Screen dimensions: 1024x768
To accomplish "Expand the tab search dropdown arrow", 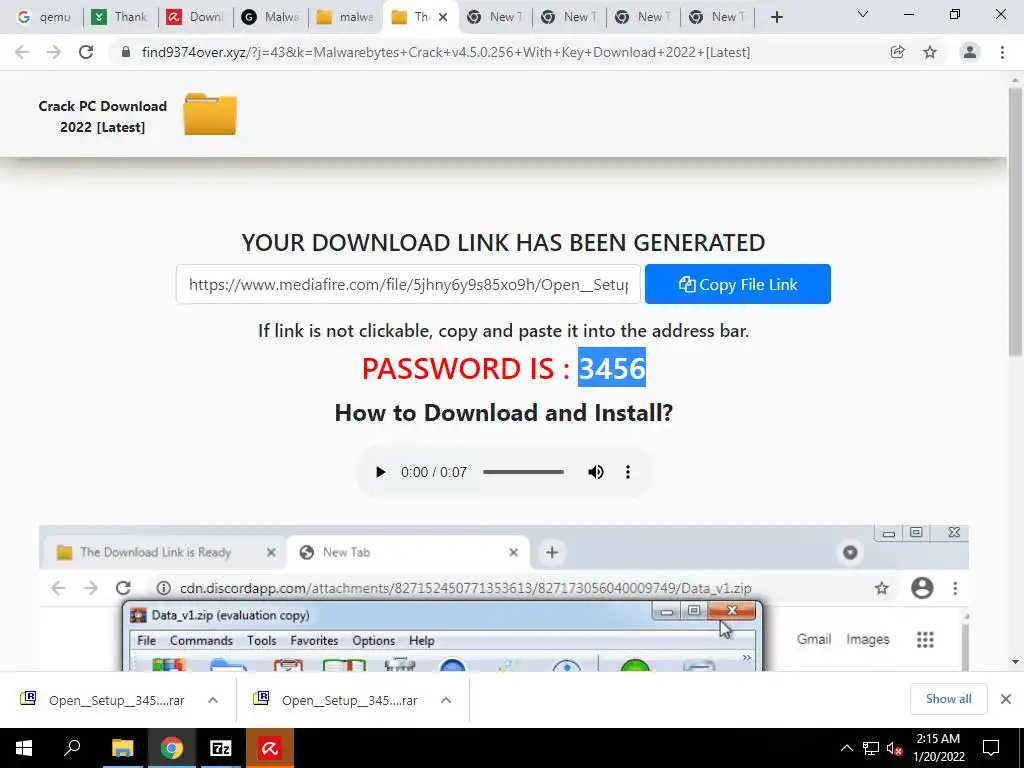I will [863, 14].
